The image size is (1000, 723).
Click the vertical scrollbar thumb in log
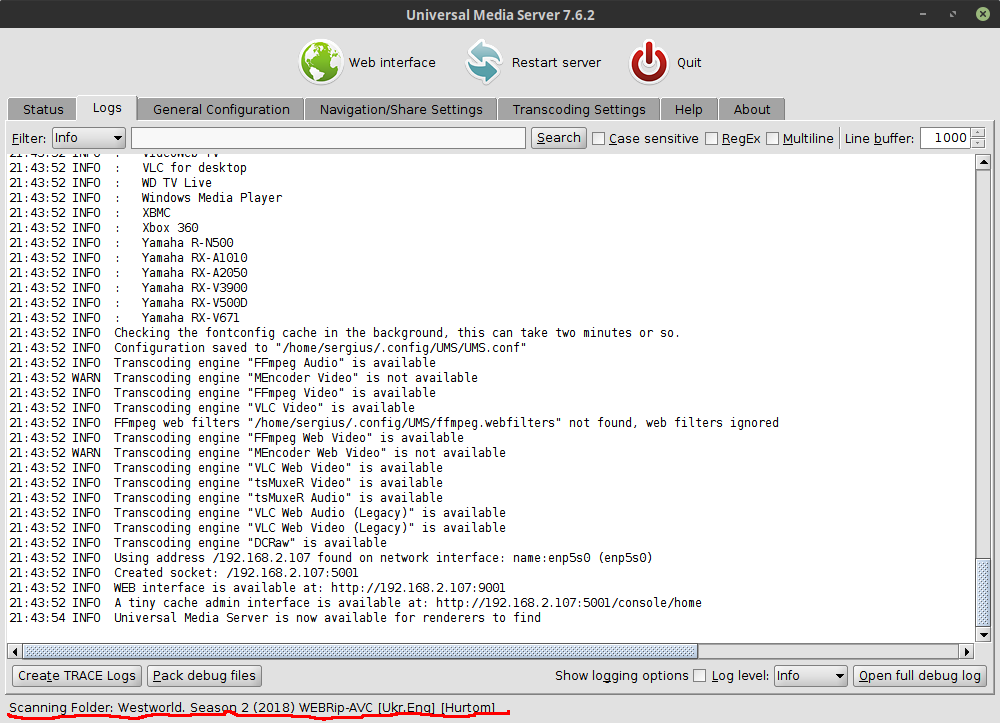tap(983, 592)
